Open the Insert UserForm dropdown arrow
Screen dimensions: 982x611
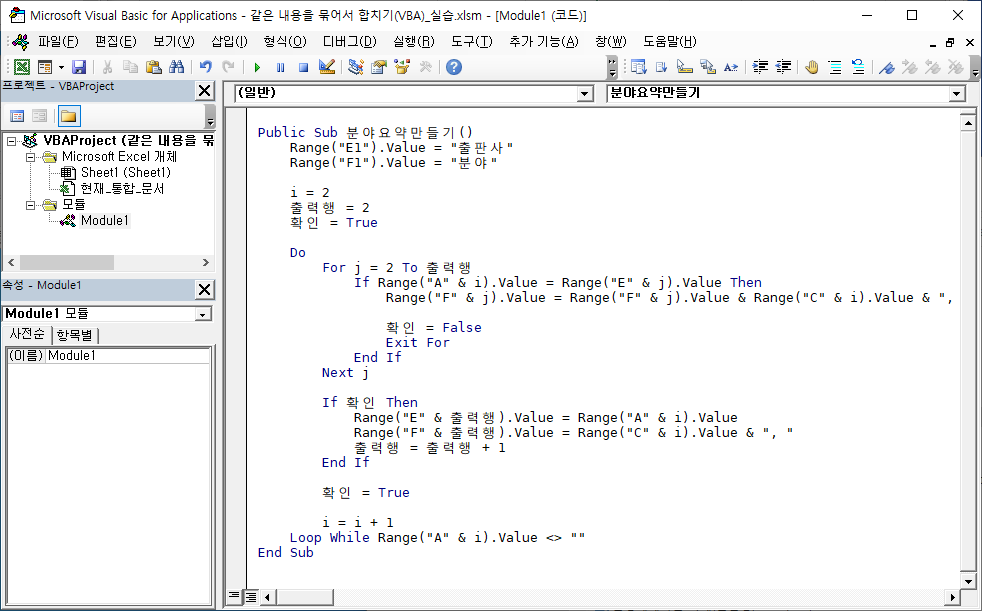60,67
